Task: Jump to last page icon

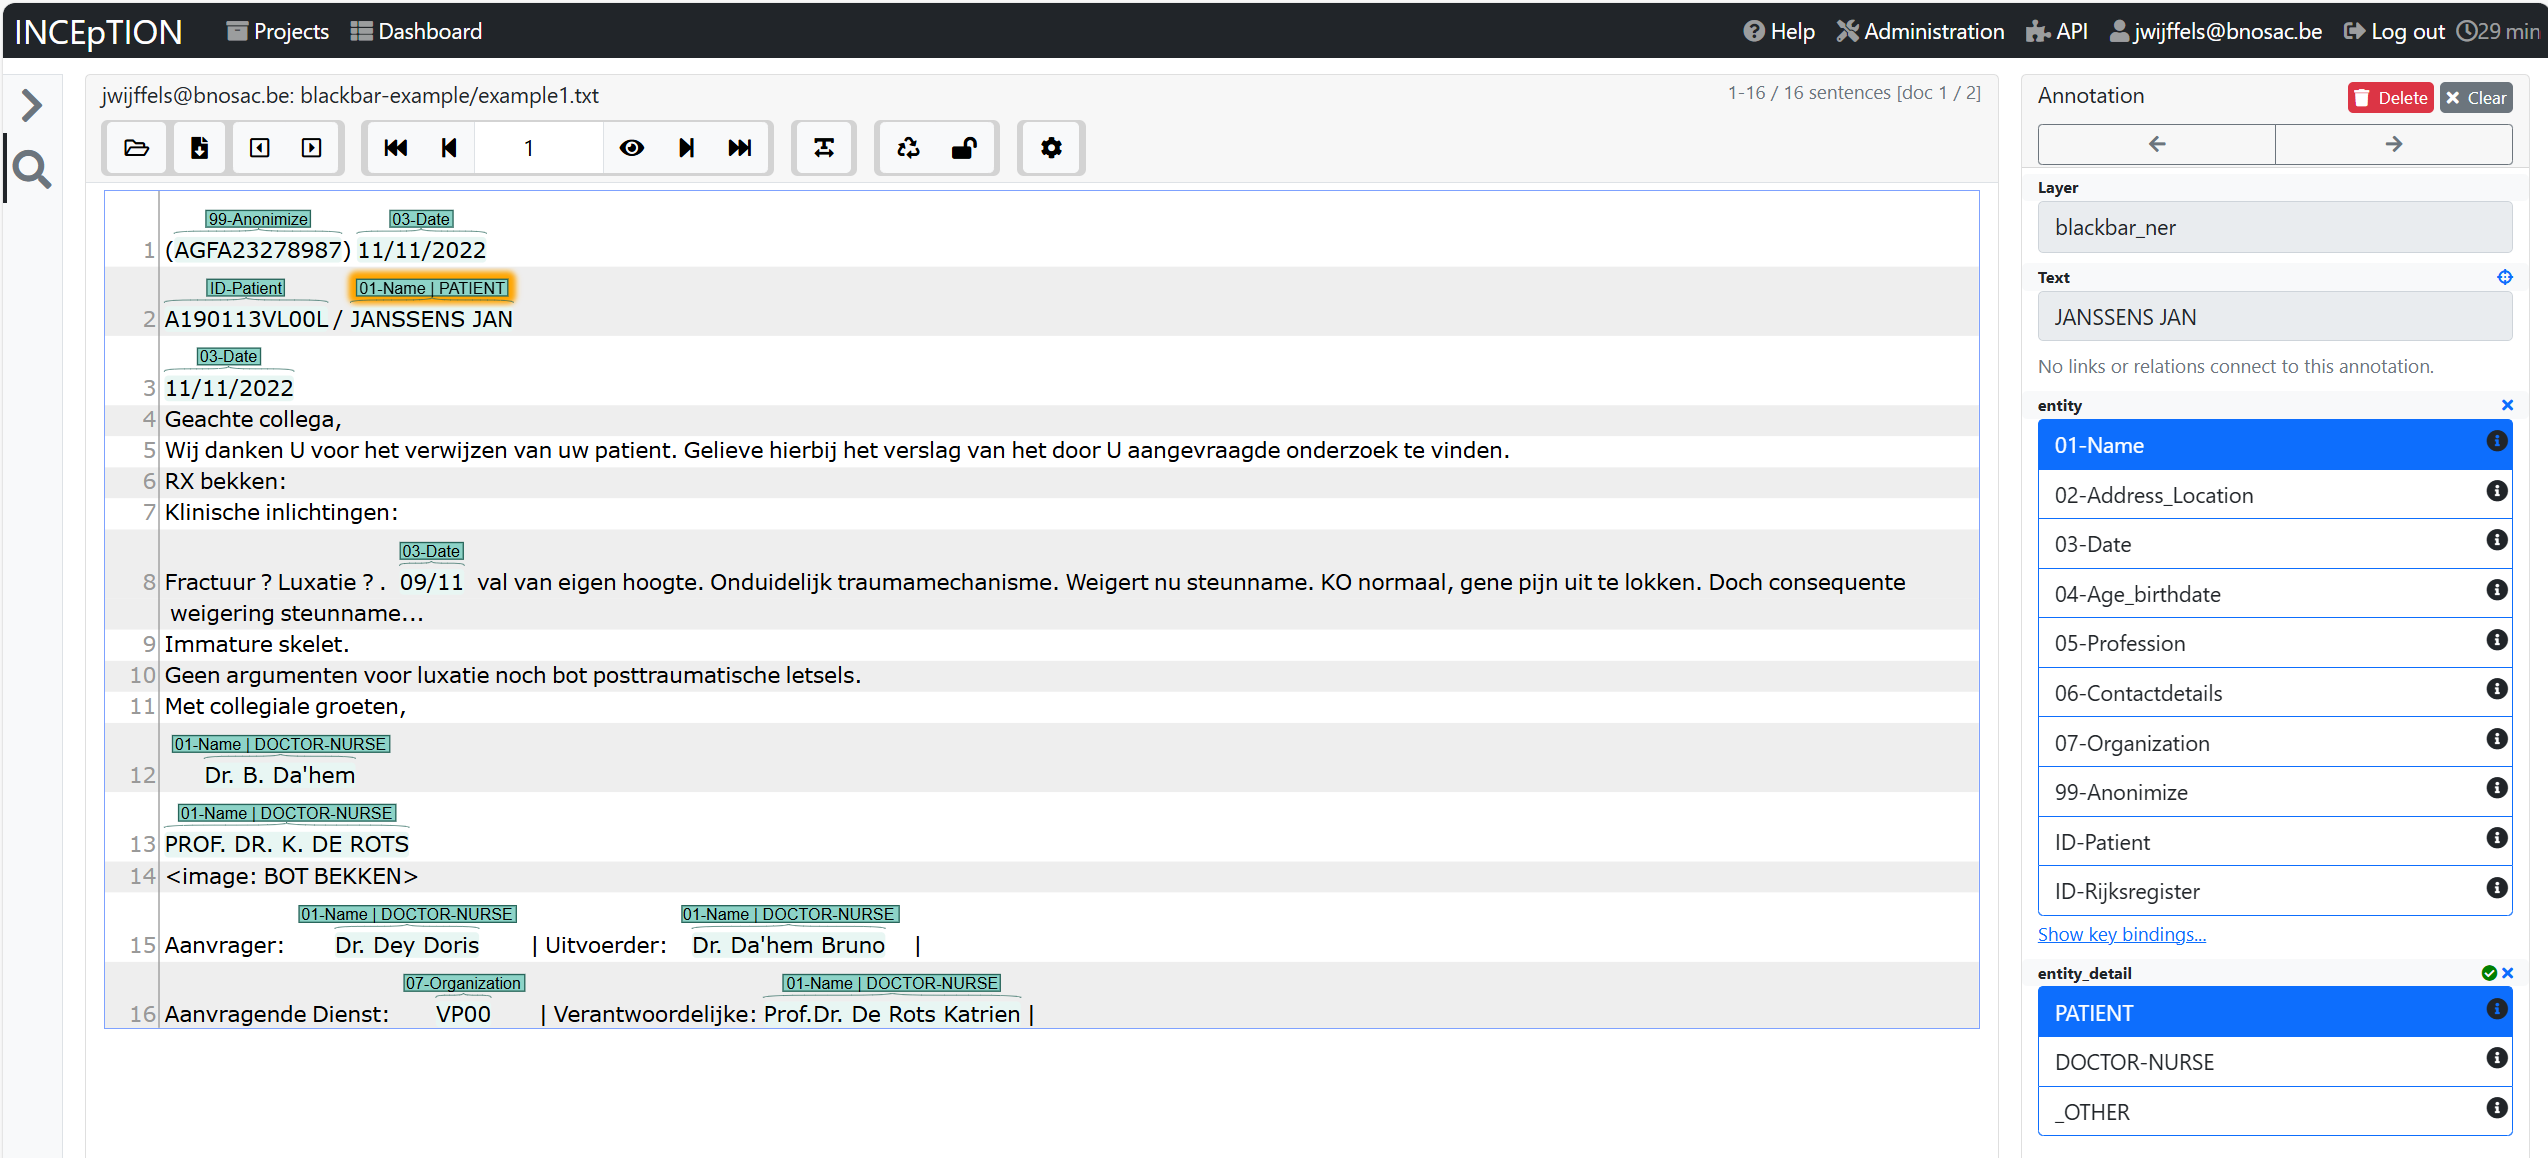Action: point(740,148)
